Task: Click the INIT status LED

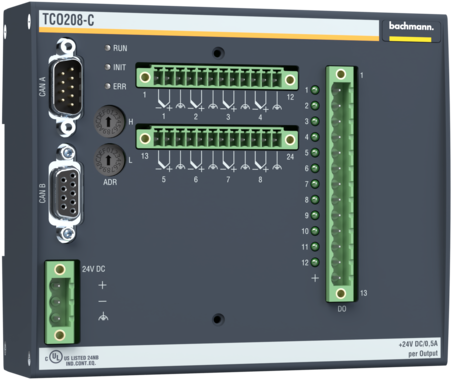Action: (107, 67)
